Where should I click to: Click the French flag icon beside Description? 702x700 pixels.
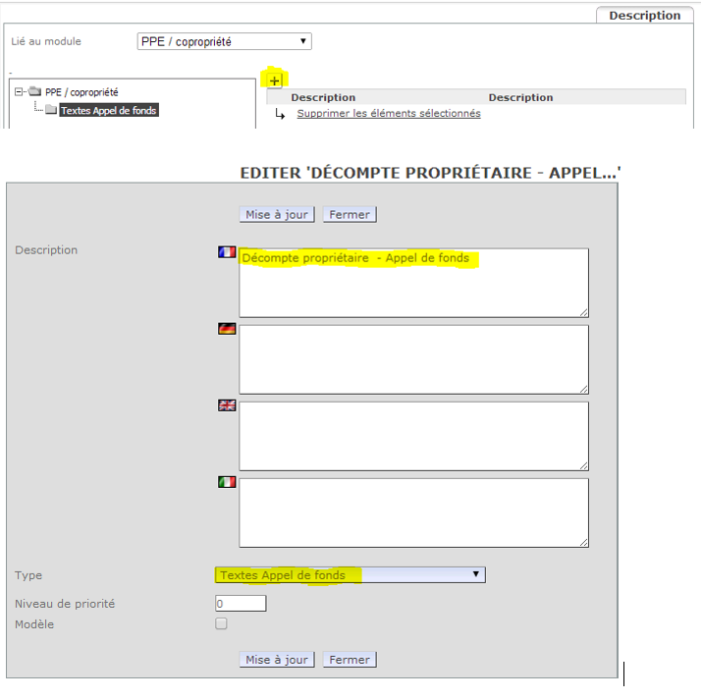tap(227, 252)
